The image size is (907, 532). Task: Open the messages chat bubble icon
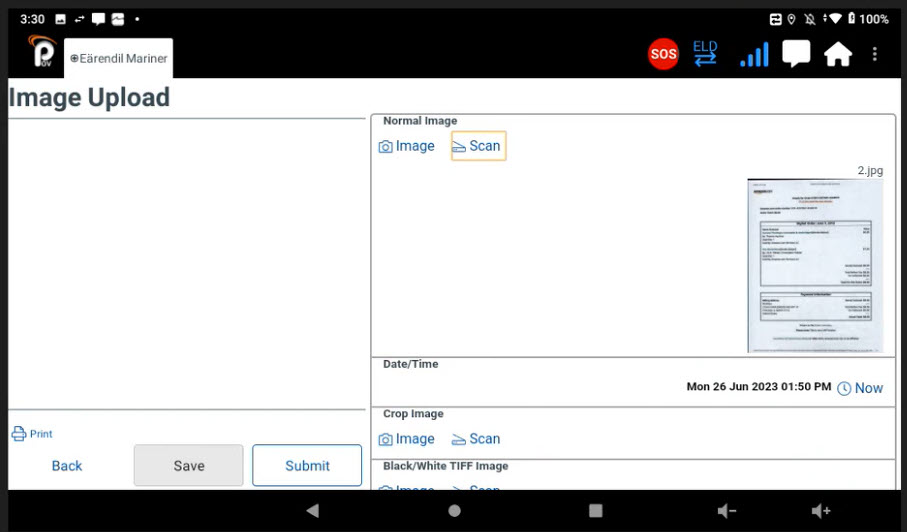796,54
